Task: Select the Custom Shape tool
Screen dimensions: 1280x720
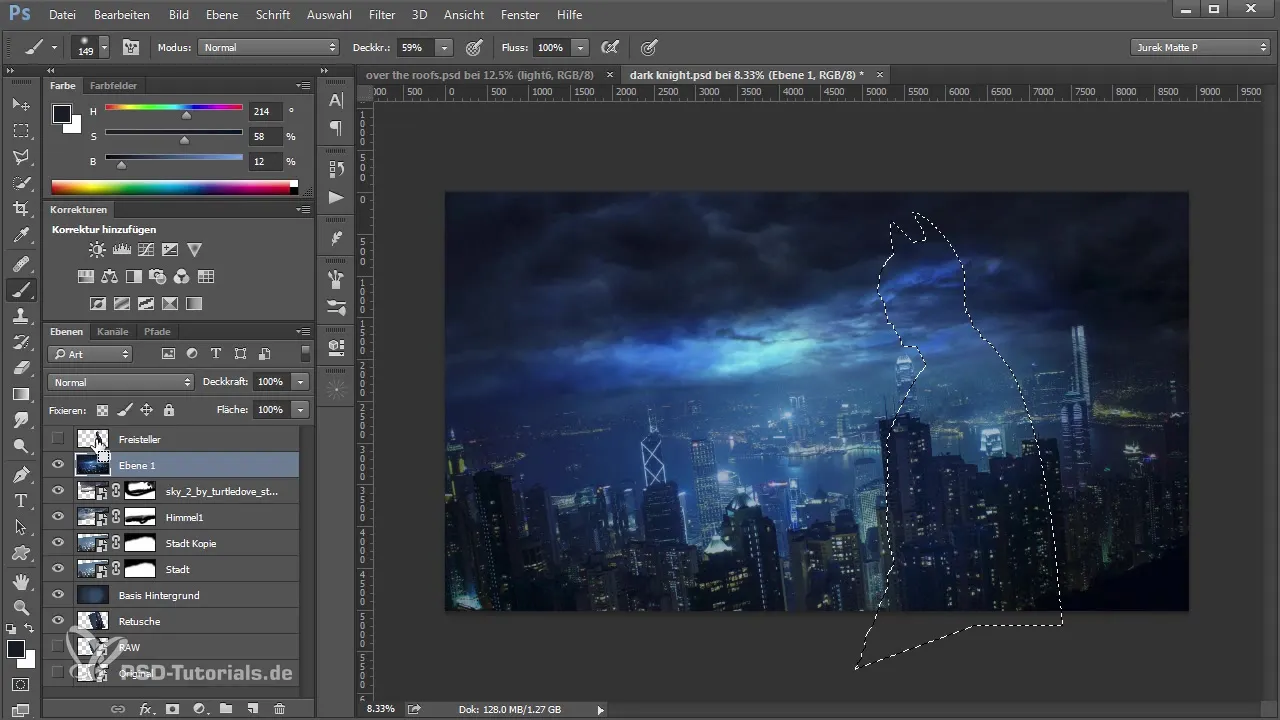Action: coord(20,552)
